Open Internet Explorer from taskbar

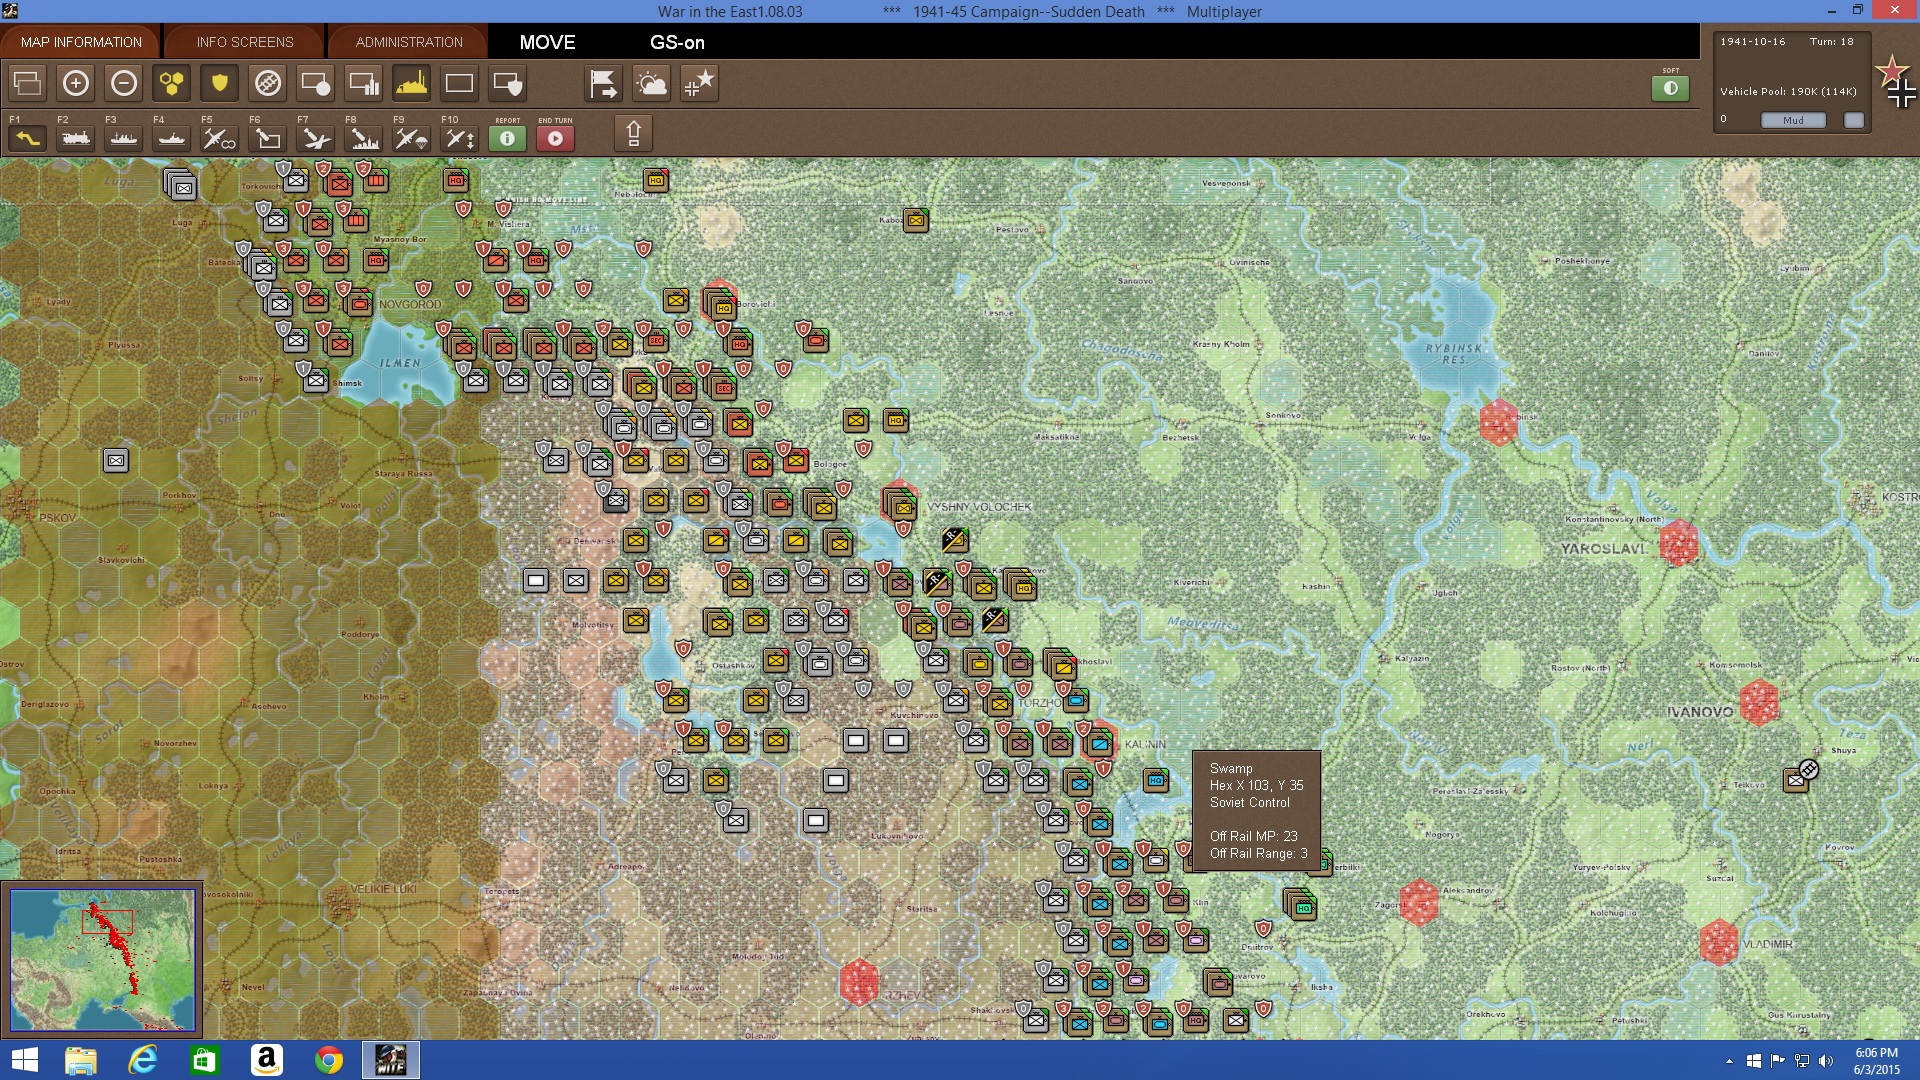pyautogui.click(x=143, y=1060)
